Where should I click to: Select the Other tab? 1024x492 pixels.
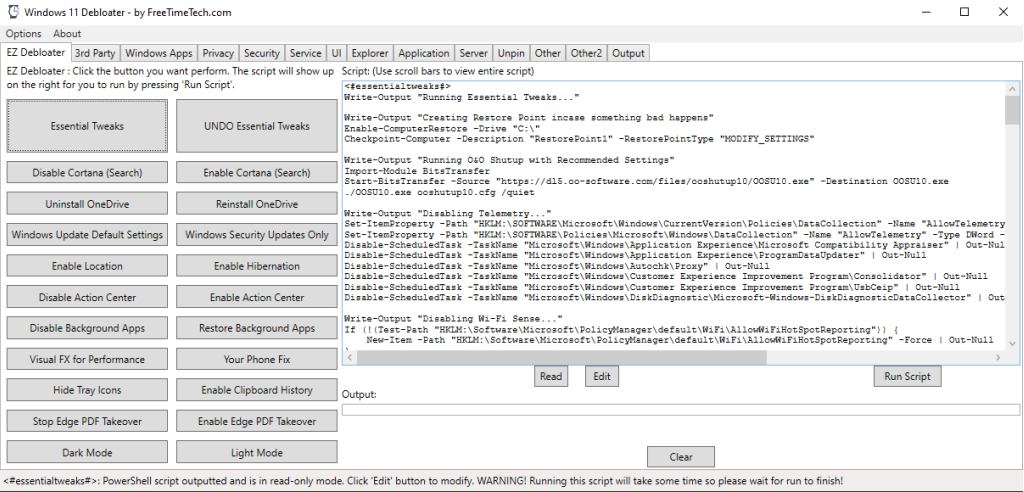pos(548,54)
